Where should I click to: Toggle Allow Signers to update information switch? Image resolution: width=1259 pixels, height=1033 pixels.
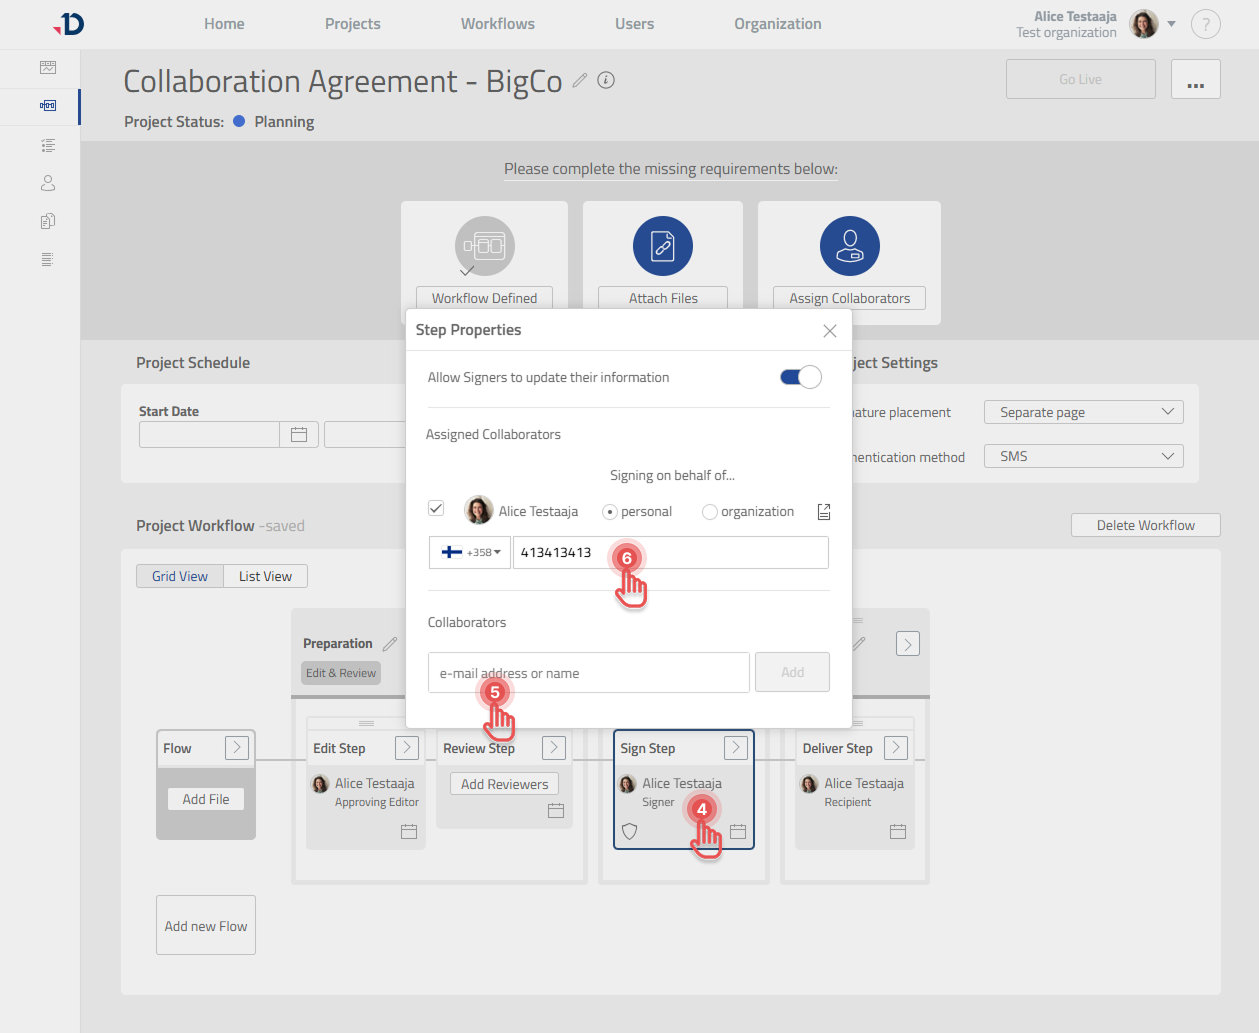pos(800,377)
